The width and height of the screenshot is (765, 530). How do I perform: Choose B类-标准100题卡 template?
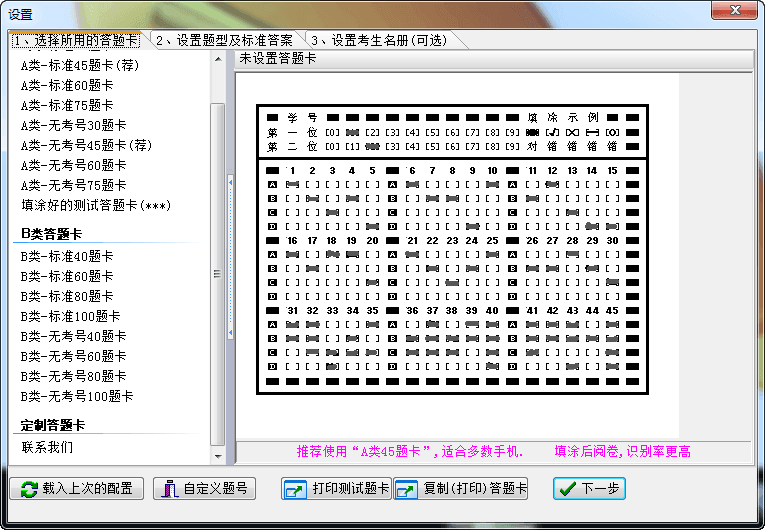[70, 316]
